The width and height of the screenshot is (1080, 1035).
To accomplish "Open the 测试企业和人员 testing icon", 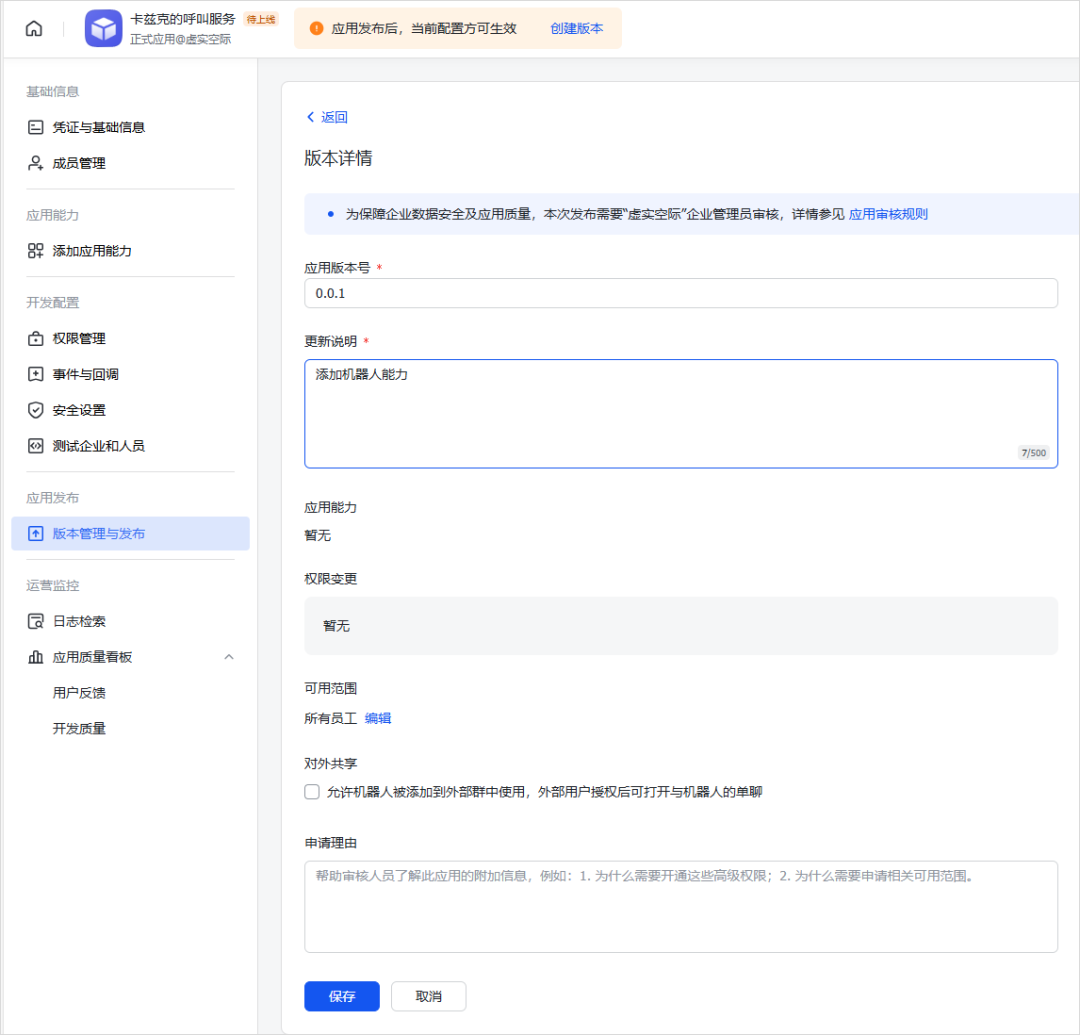I will [x=34, y=446].
